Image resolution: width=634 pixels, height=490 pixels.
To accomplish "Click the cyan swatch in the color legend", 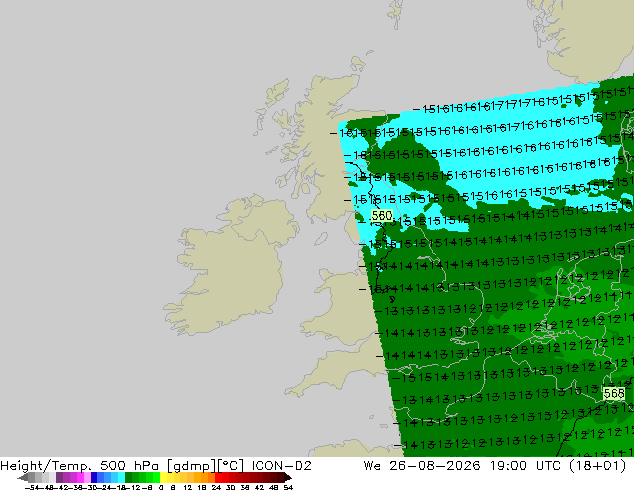I will pyautogui.click(x=121, y=477).
